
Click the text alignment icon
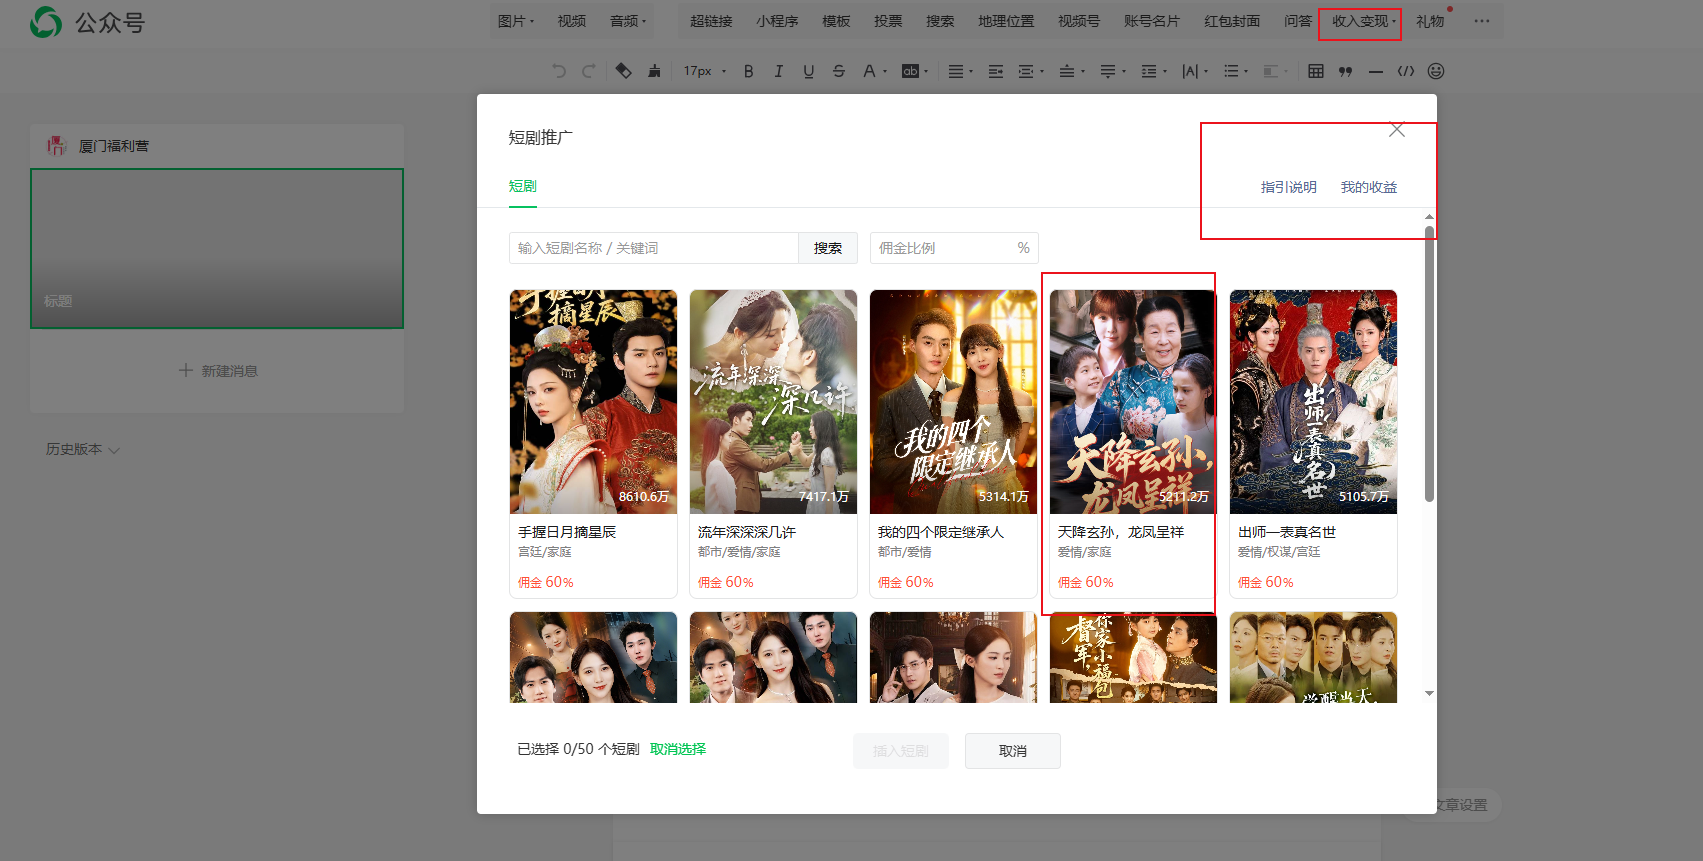click(x=955, y=71)
